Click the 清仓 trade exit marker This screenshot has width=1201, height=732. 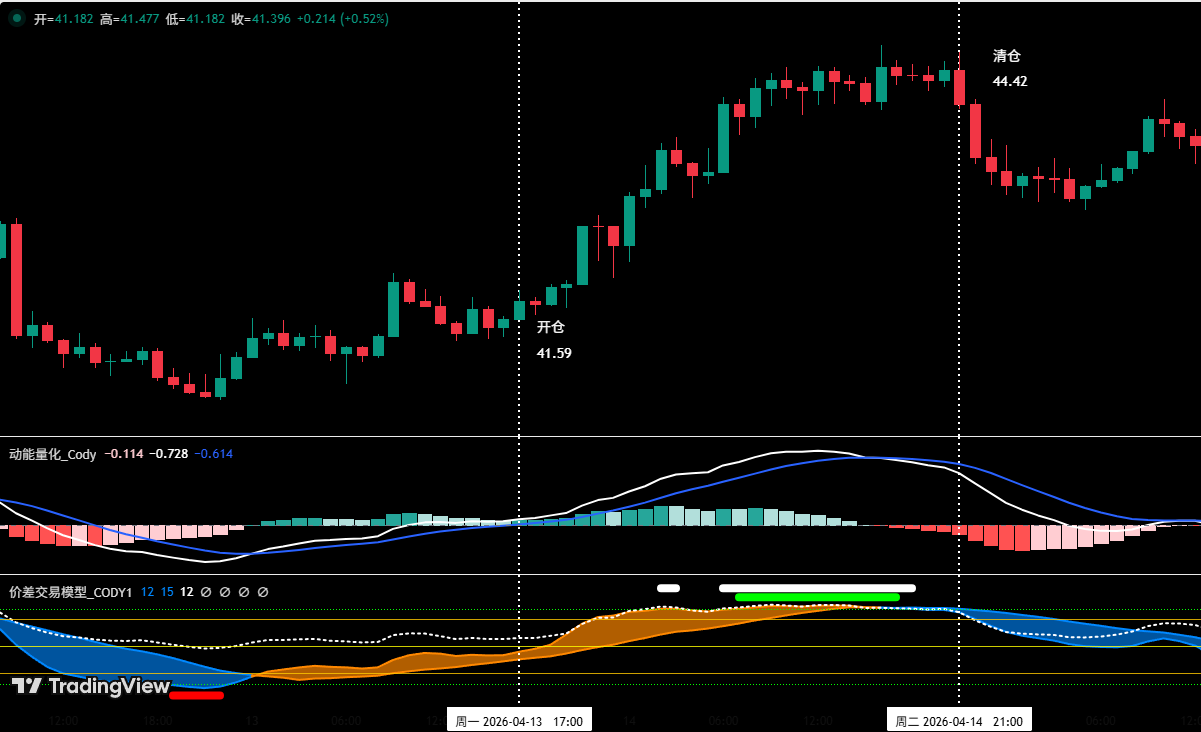[1007, 57]
